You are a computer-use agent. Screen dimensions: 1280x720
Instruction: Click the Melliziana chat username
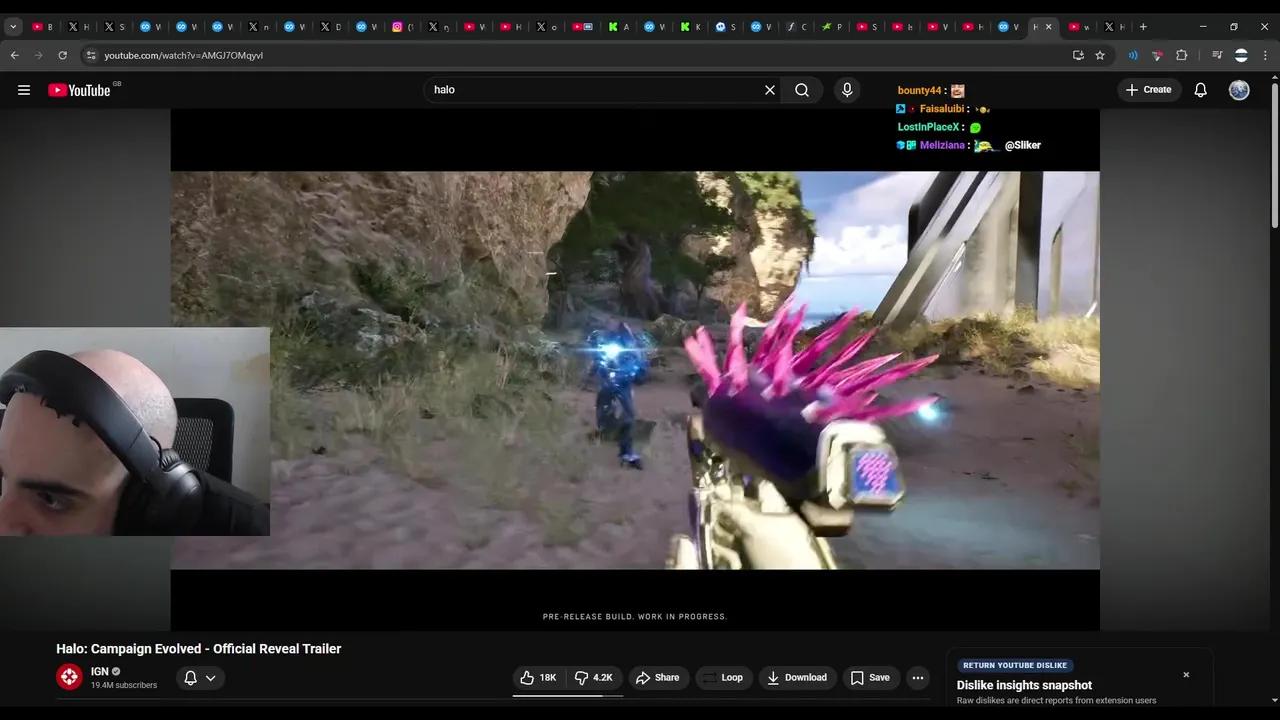tap(942, 145)
